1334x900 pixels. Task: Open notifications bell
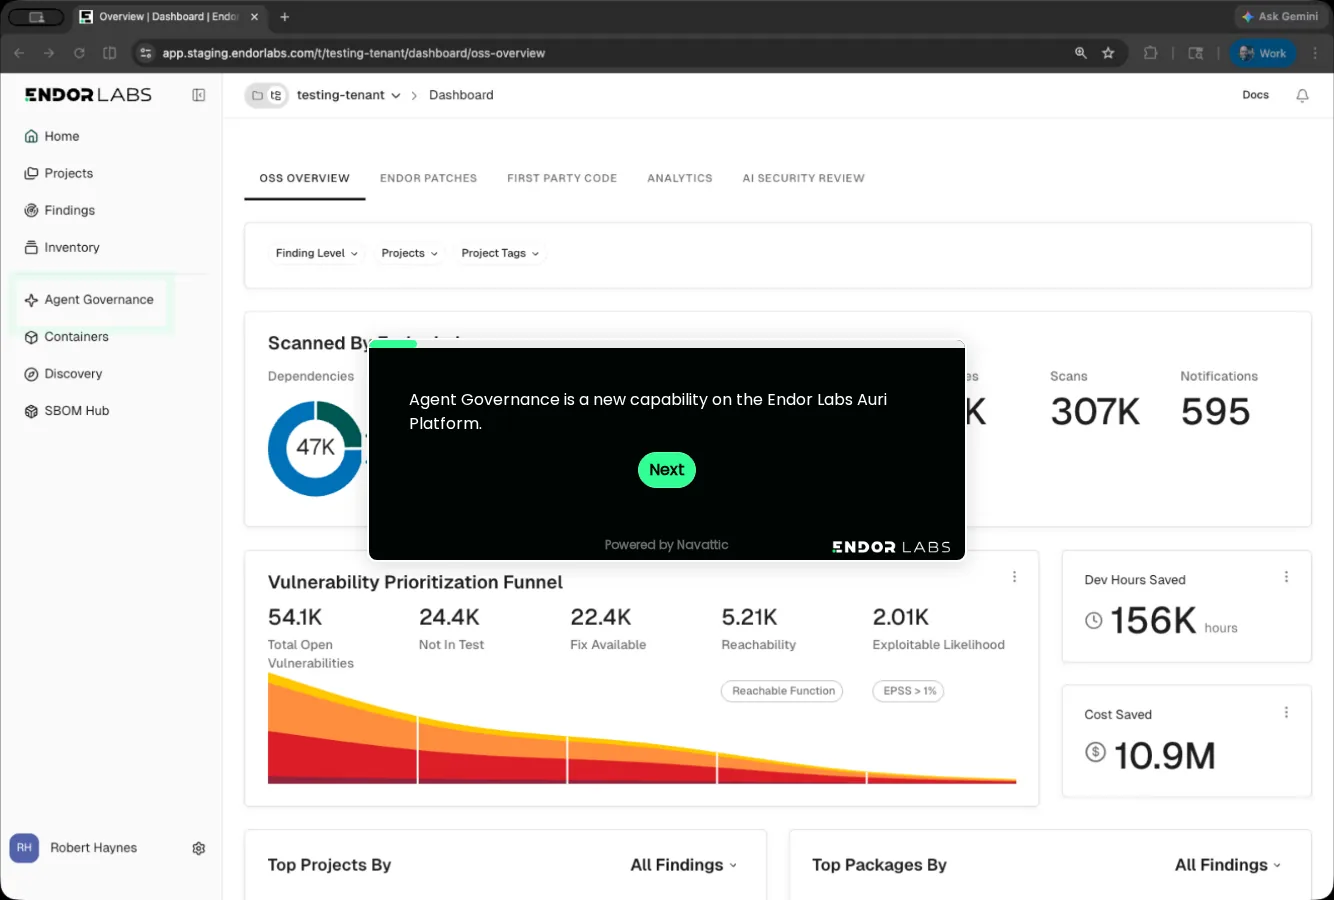[1302, 95]
